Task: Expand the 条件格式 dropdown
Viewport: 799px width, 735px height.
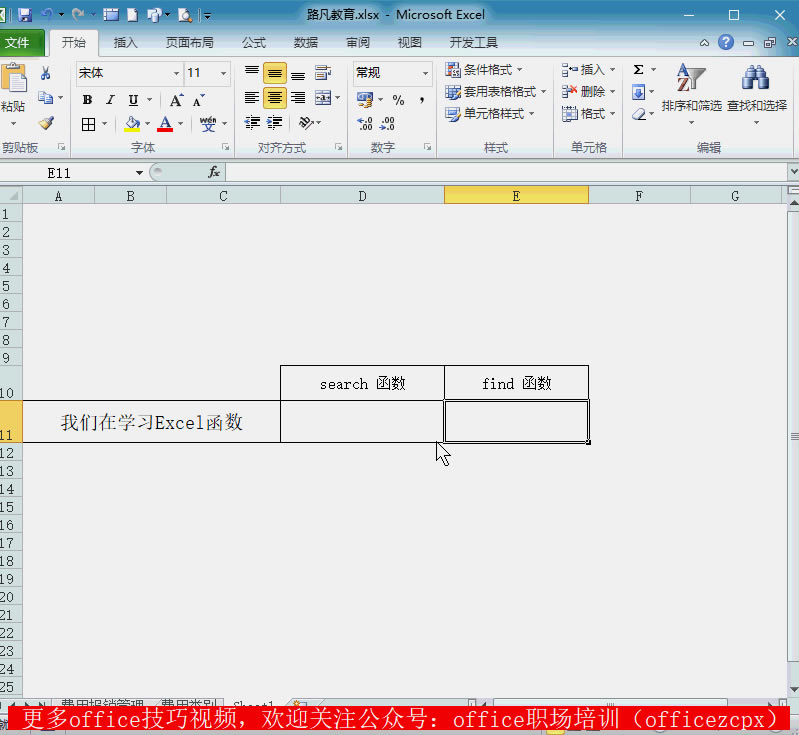Action: click(492, 70)
